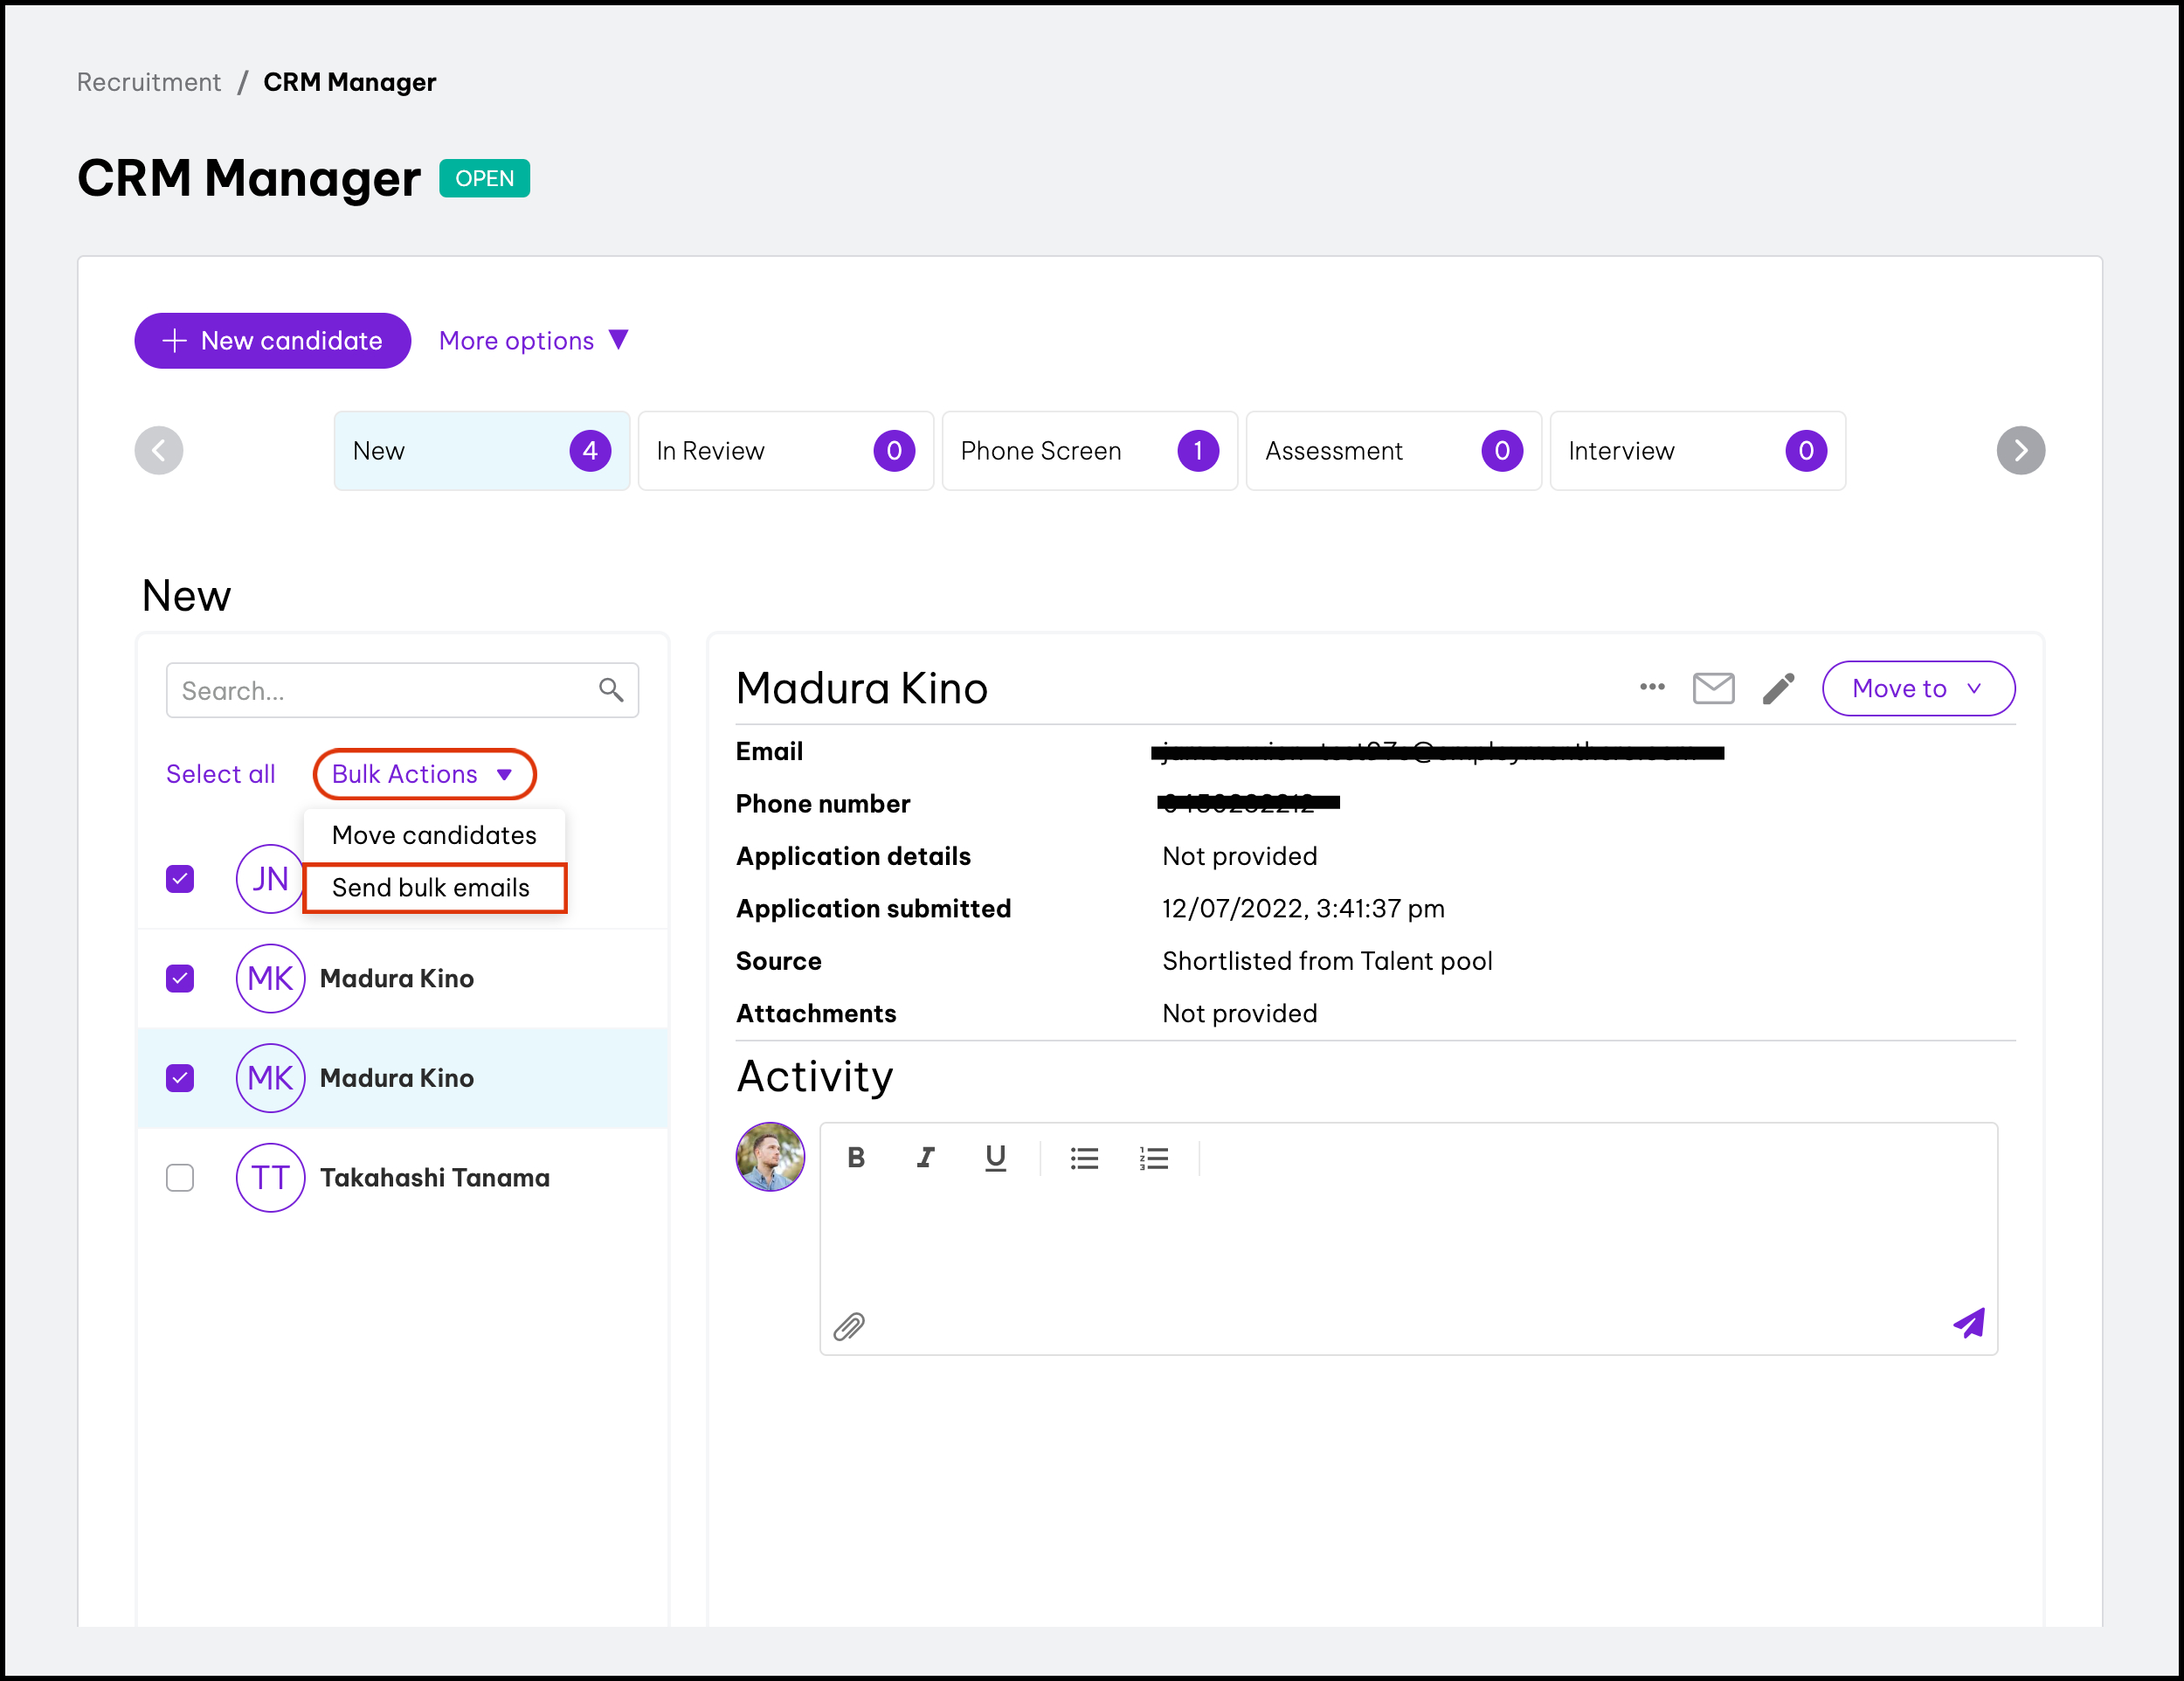Screen dimensions: 2184x1681
Task: Collapse the Bulk Actions dropdown
Action: tap(424, 774)
